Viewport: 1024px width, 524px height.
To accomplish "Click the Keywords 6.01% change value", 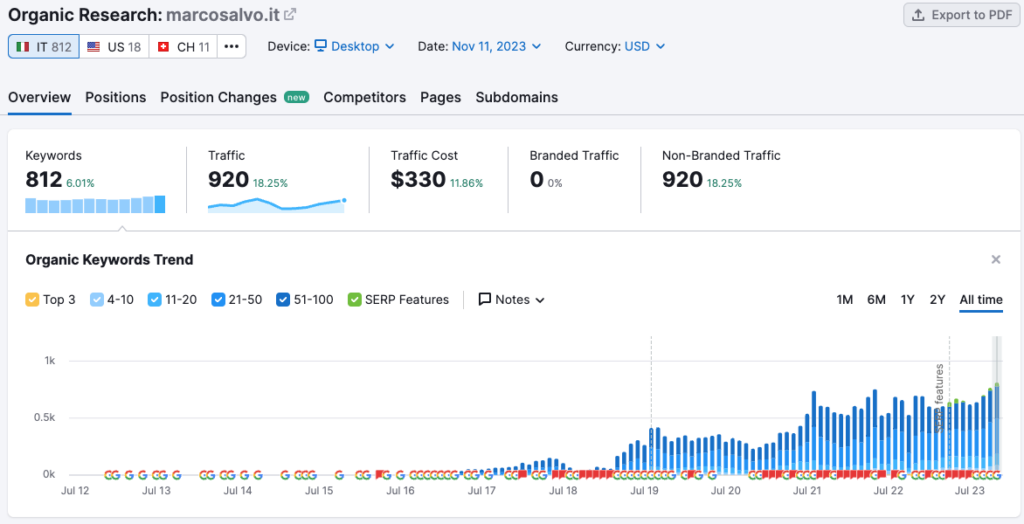I will point(80,184).
